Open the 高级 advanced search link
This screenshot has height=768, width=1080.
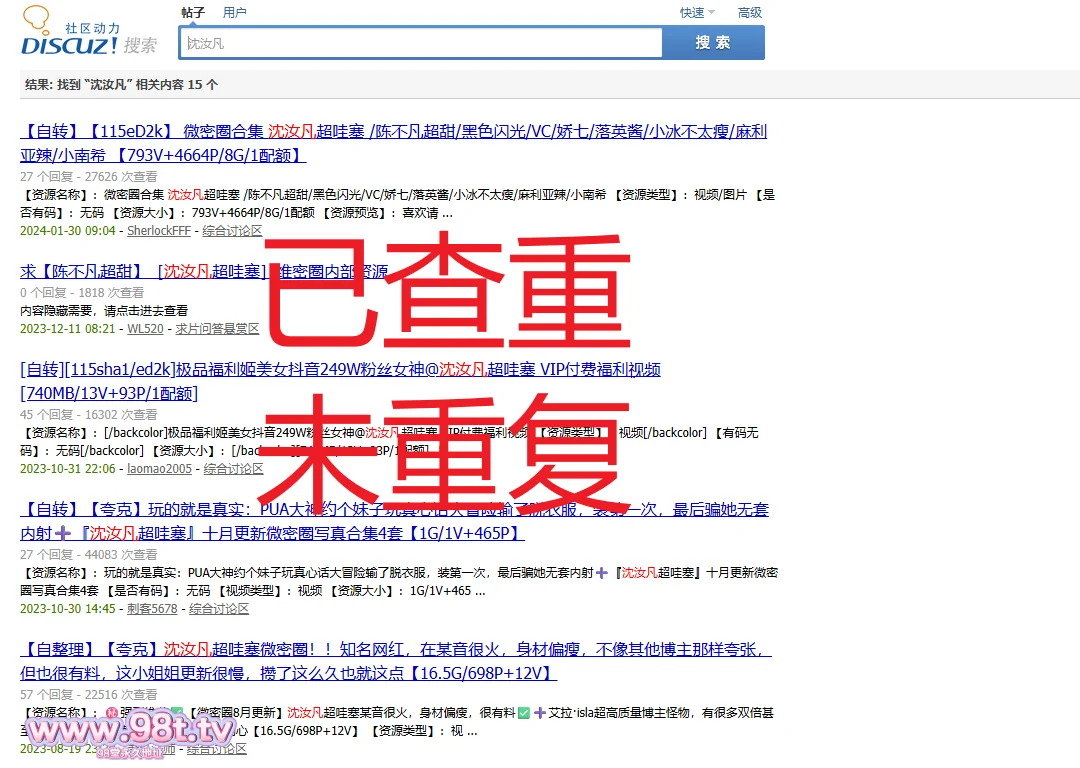tap(750, 13)
